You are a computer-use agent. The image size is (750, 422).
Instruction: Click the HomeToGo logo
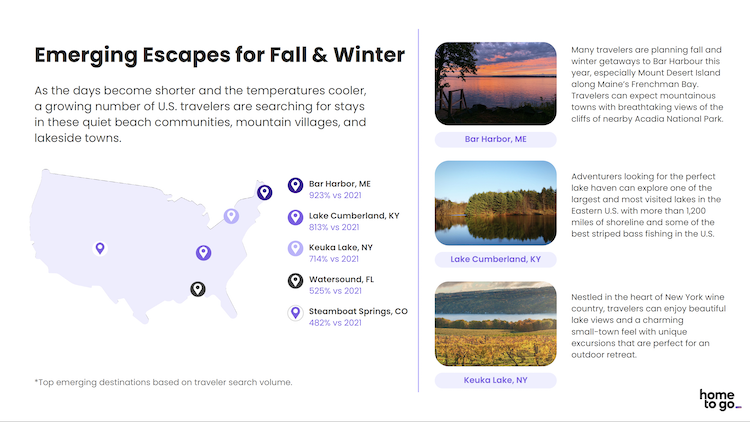(x=719, y=400)
